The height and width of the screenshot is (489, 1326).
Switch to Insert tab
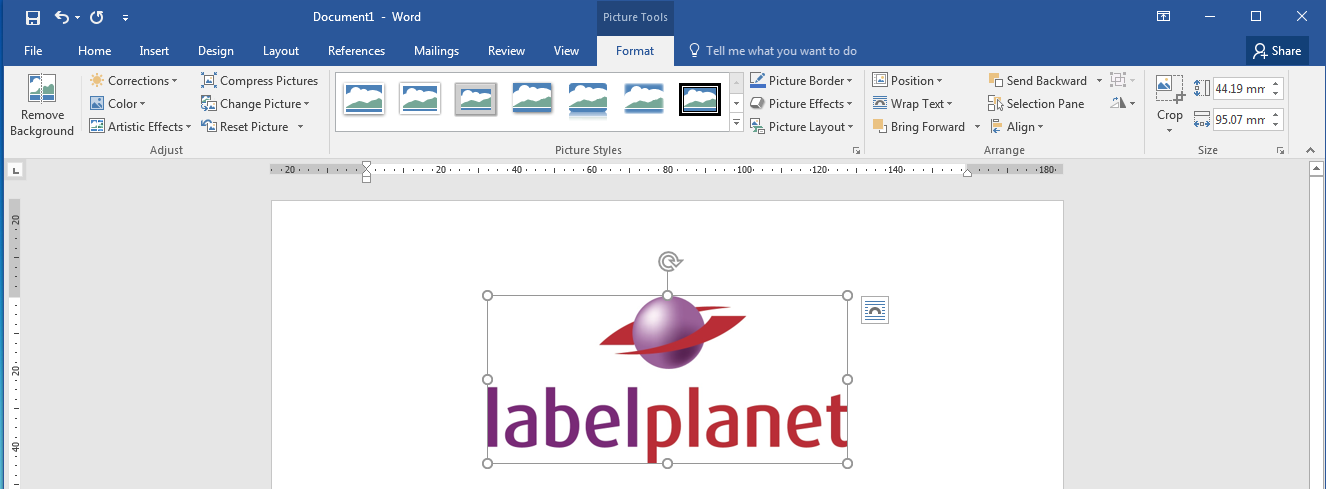(154, 51)
